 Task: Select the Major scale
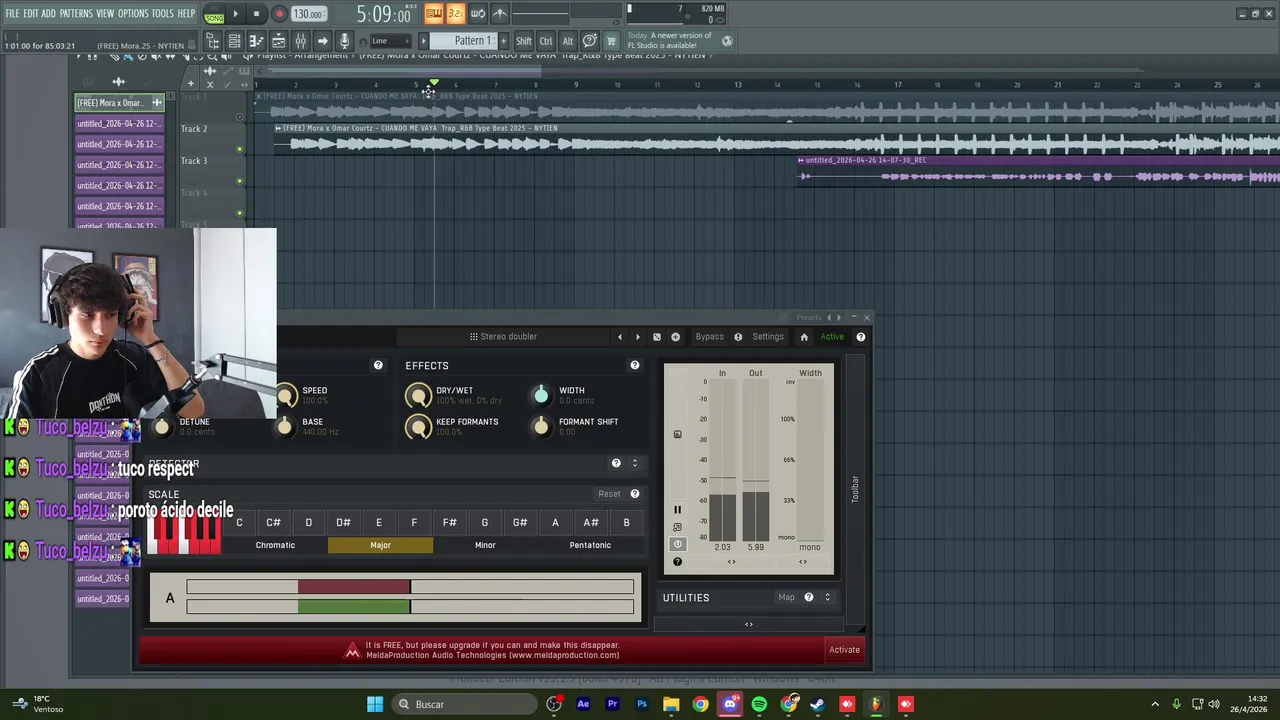coord(380,545)
